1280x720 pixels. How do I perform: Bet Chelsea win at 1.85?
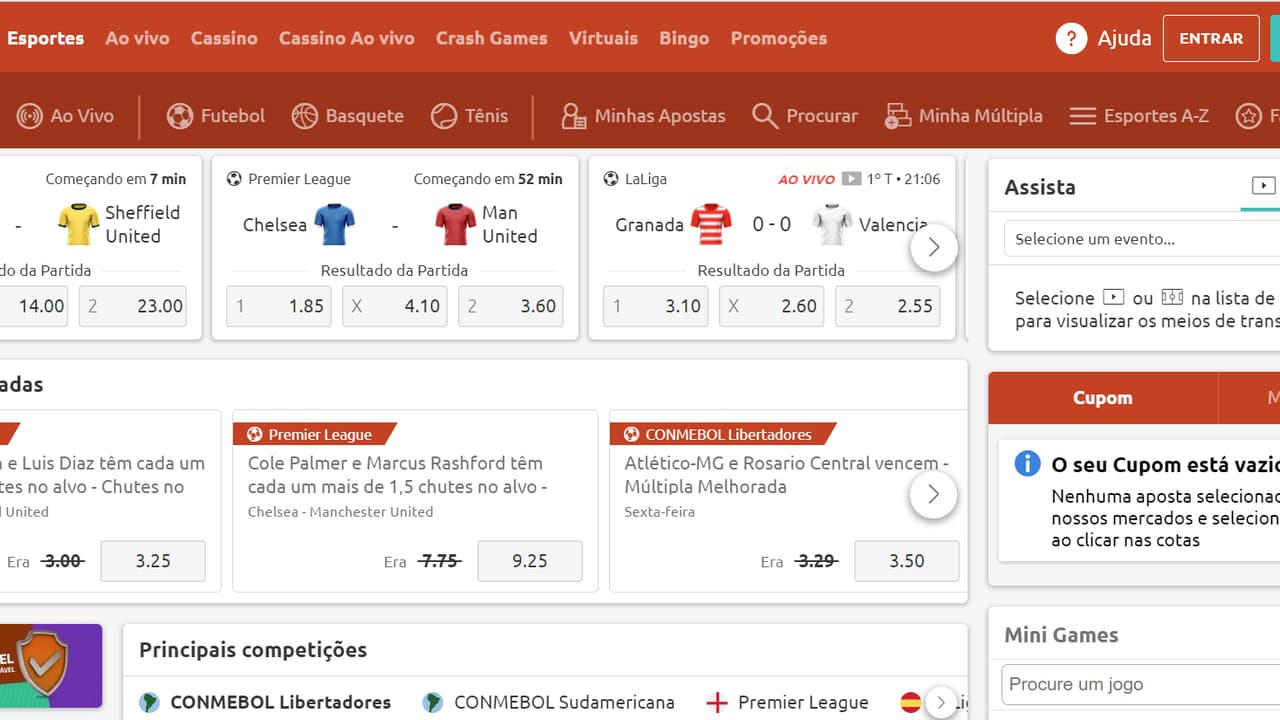pyautogui.click(x=279, y=306)
